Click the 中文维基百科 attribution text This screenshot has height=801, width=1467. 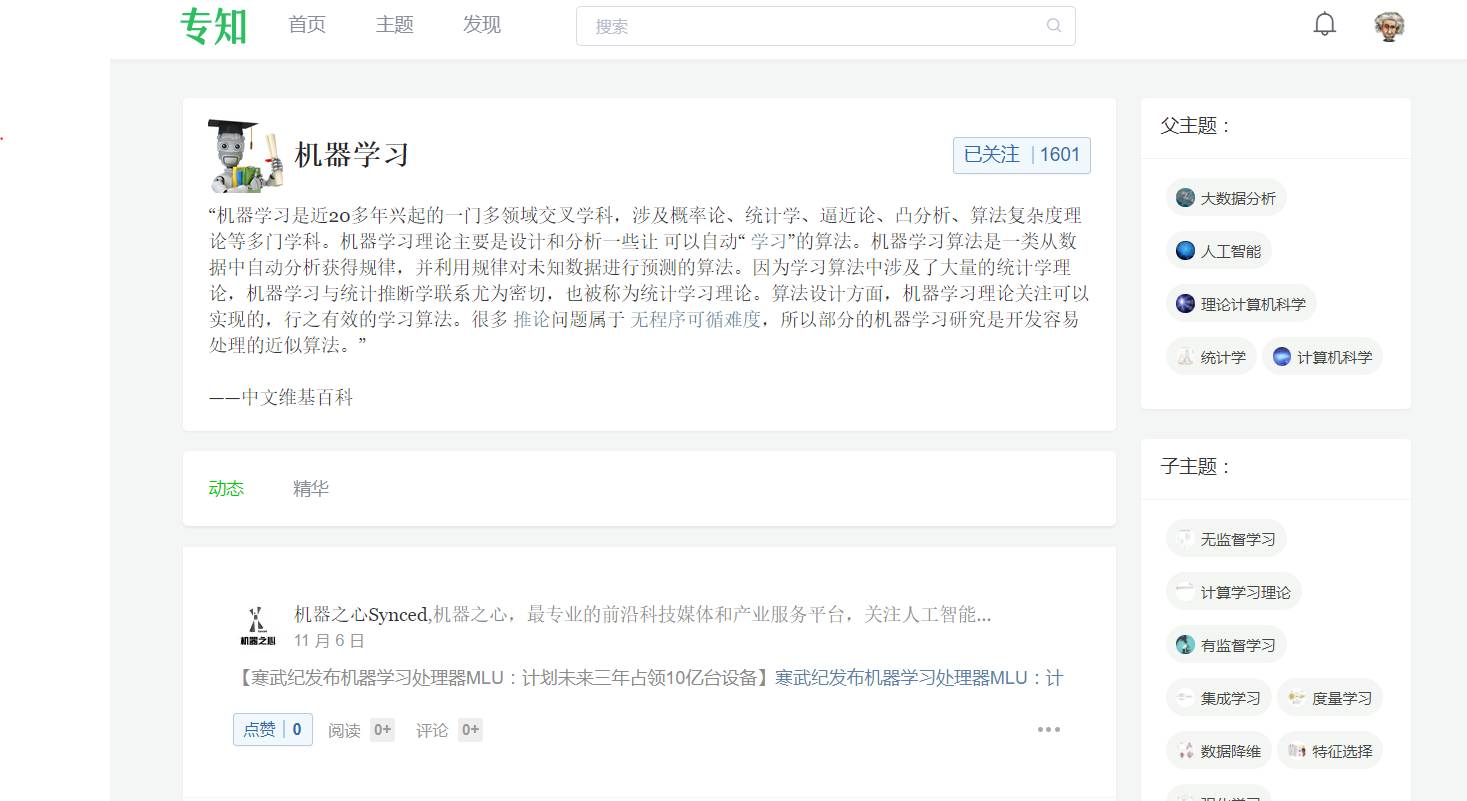pos(297,398)
